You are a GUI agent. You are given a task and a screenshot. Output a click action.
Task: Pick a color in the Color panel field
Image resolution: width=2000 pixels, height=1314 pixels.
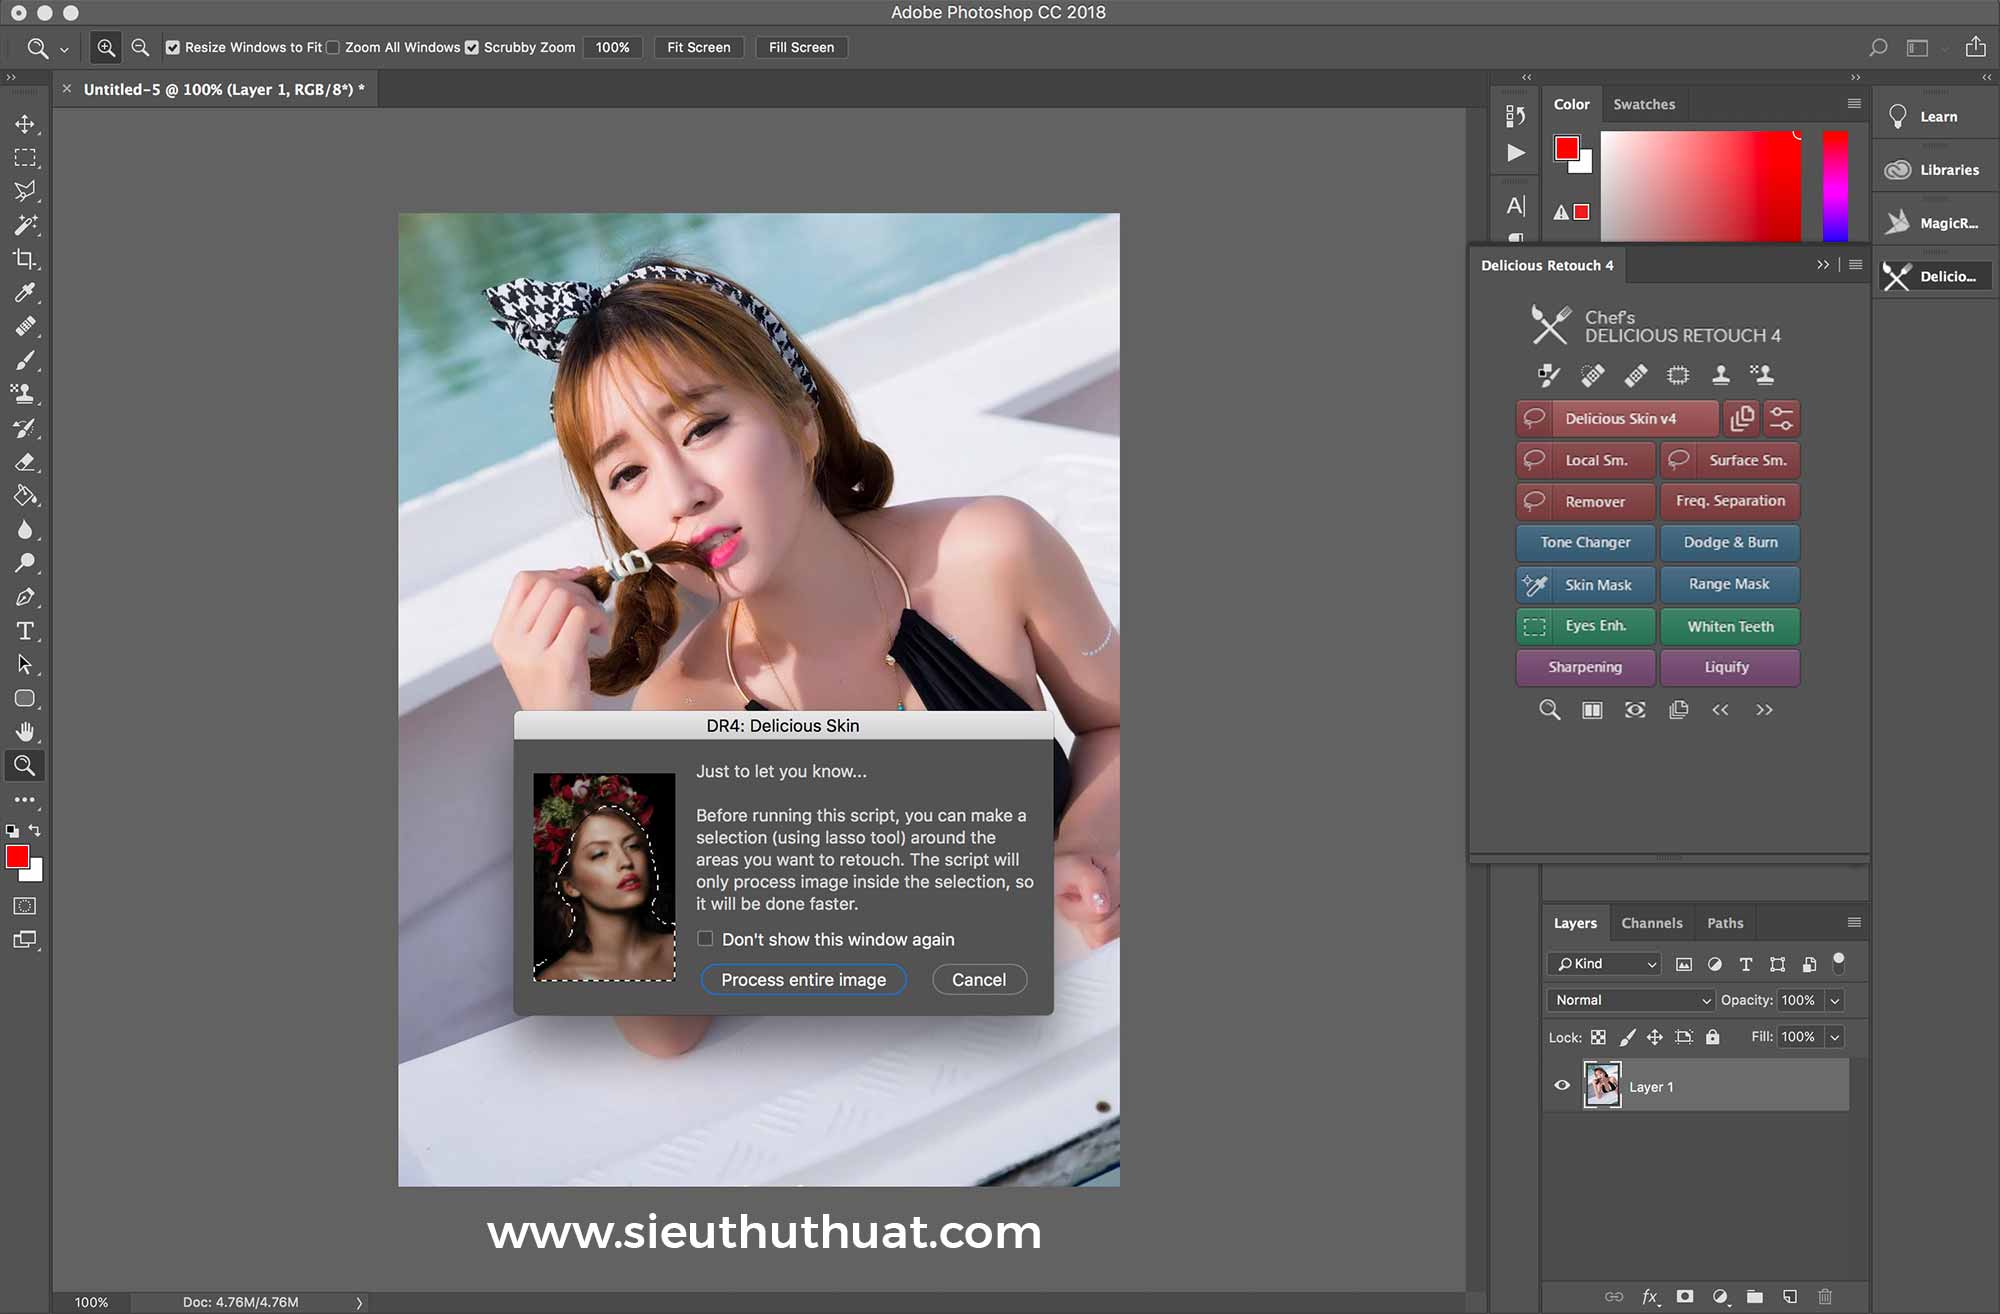[x=1700, y=186]
